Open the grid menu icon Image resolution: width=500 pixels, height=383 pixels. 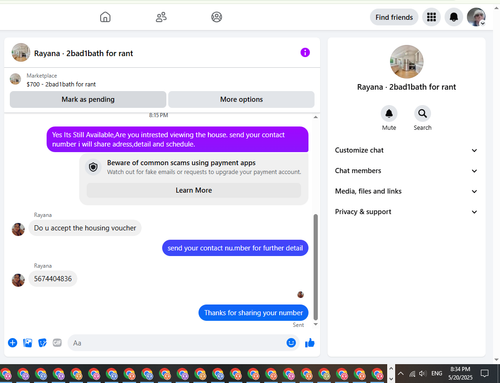[x=431, y=17]
